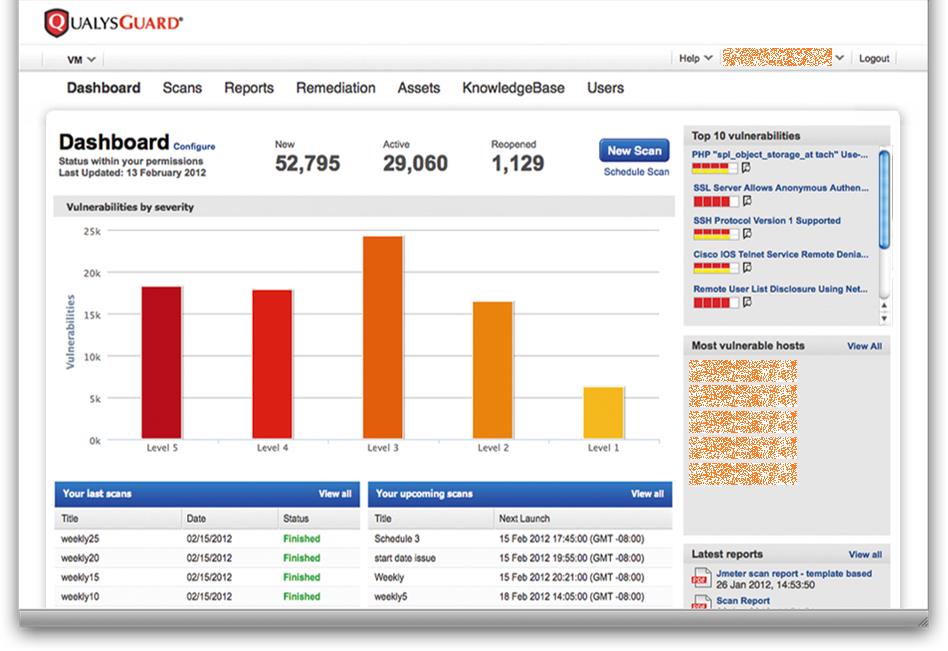Expand the Help dropdown menu

pyautogui.click(x=695, y=58)
